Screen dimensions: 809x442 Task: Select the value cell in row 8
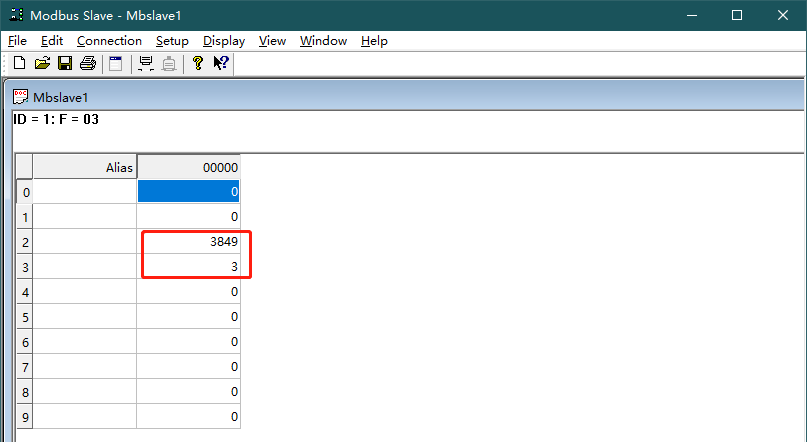click(x=188, y=392)
